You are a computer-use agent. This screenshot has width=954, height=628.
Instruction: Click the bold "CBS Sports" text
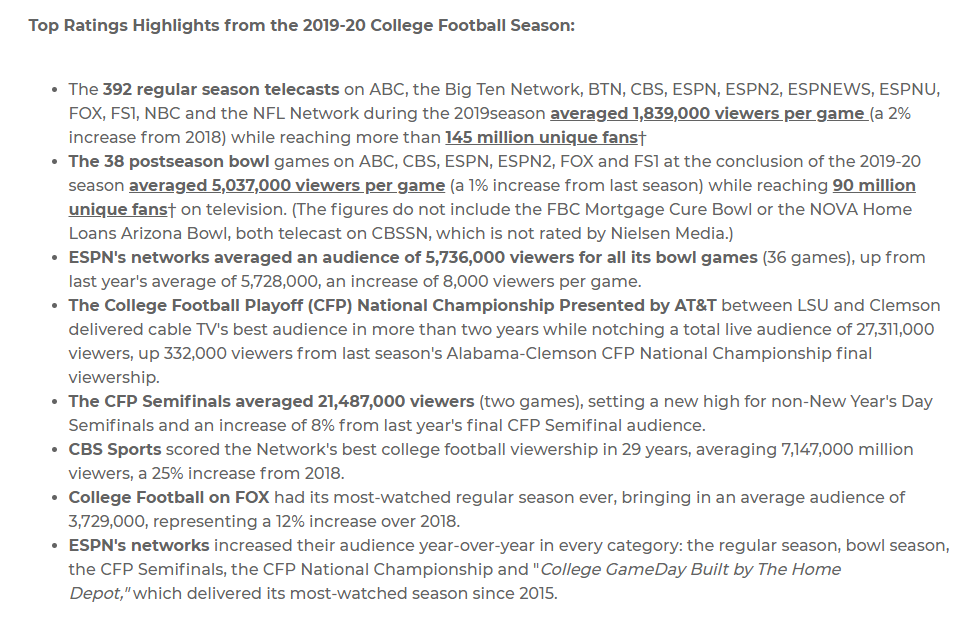point(115,449)
